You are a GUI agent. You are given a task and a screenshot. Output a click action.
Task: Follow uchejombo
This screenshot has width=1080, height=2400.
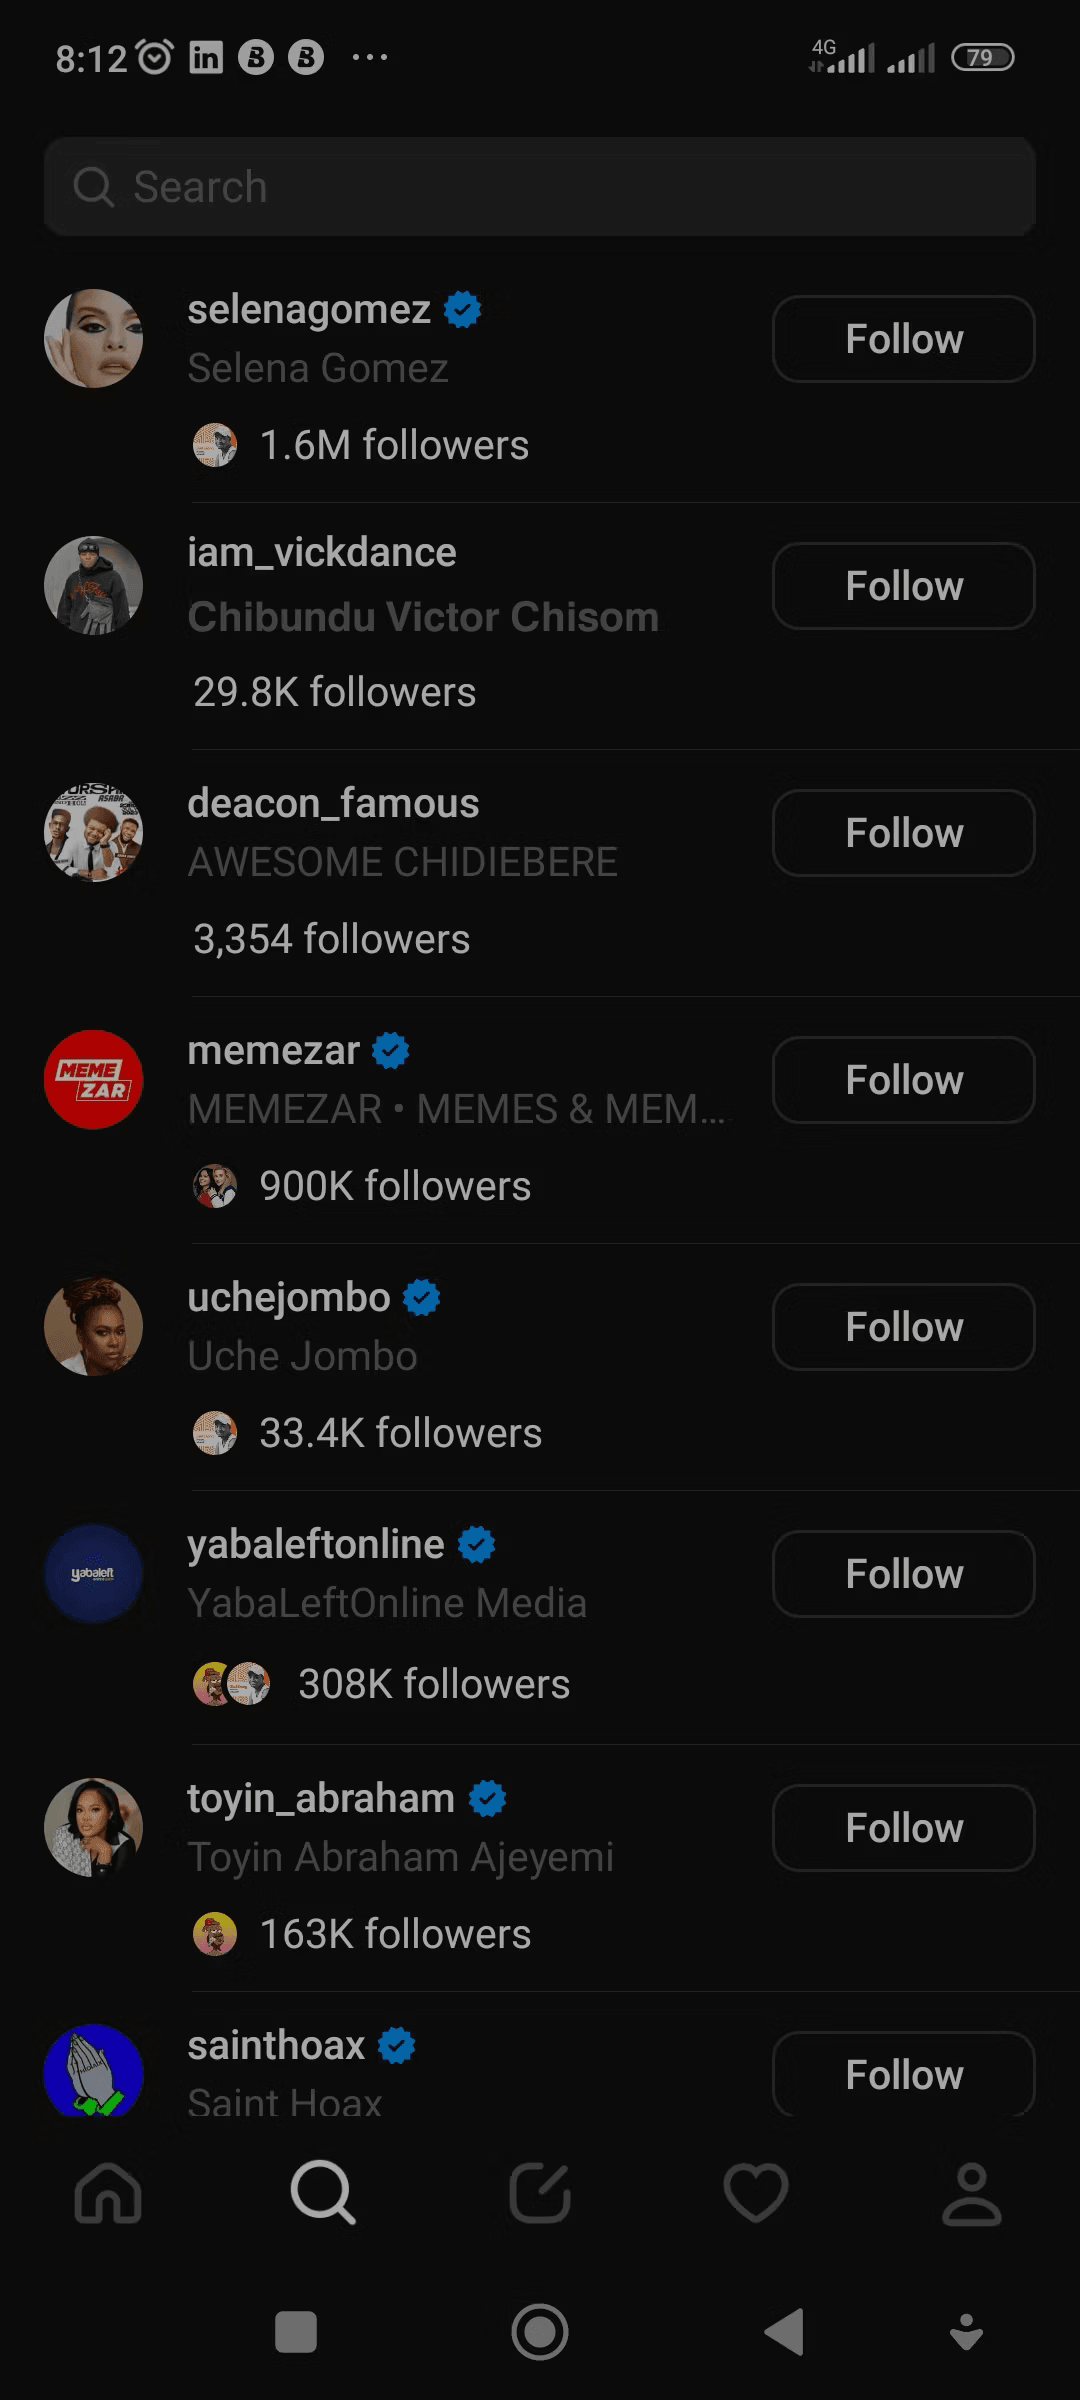[903, 1327]
